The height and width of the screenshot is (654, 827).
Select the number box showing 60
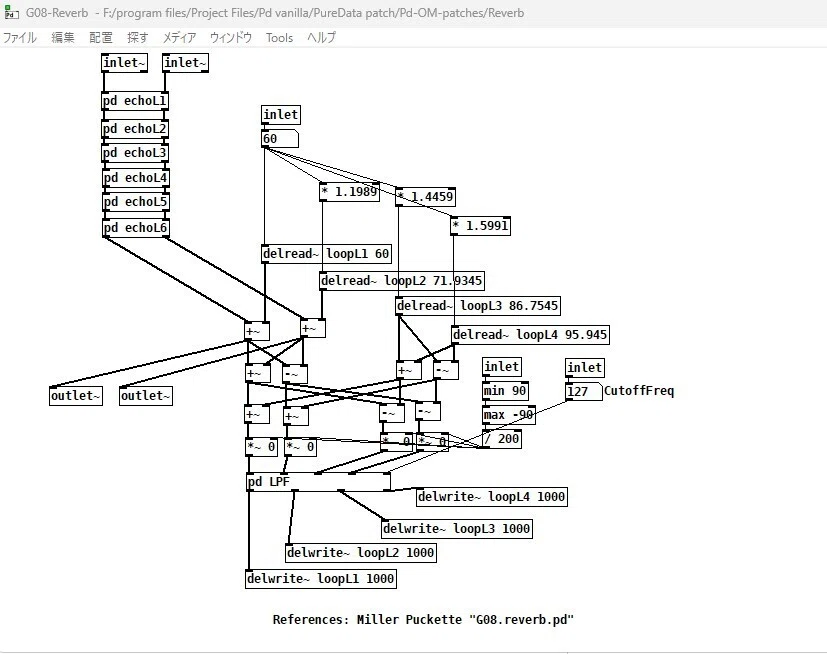coord(280,139)
